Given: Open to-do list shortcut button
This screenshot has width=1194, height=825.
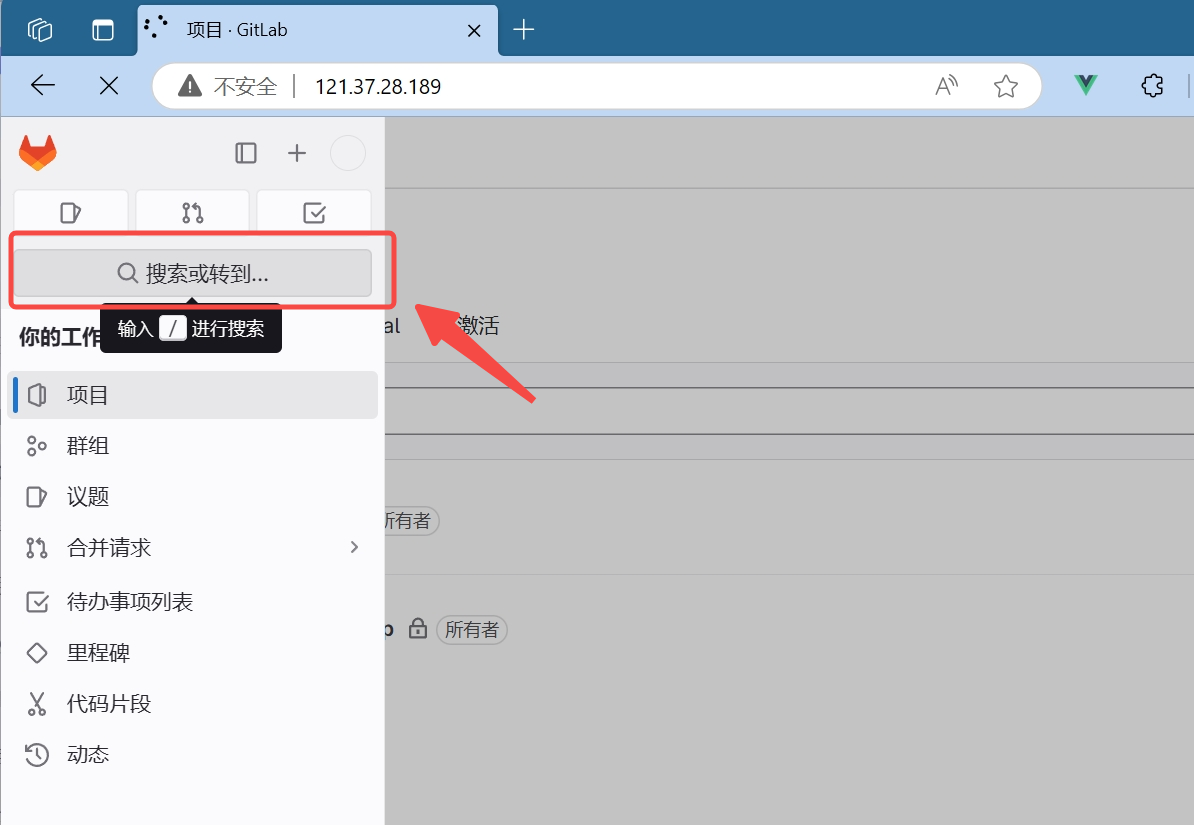Looking at the screenshot, I should [314, 212].
